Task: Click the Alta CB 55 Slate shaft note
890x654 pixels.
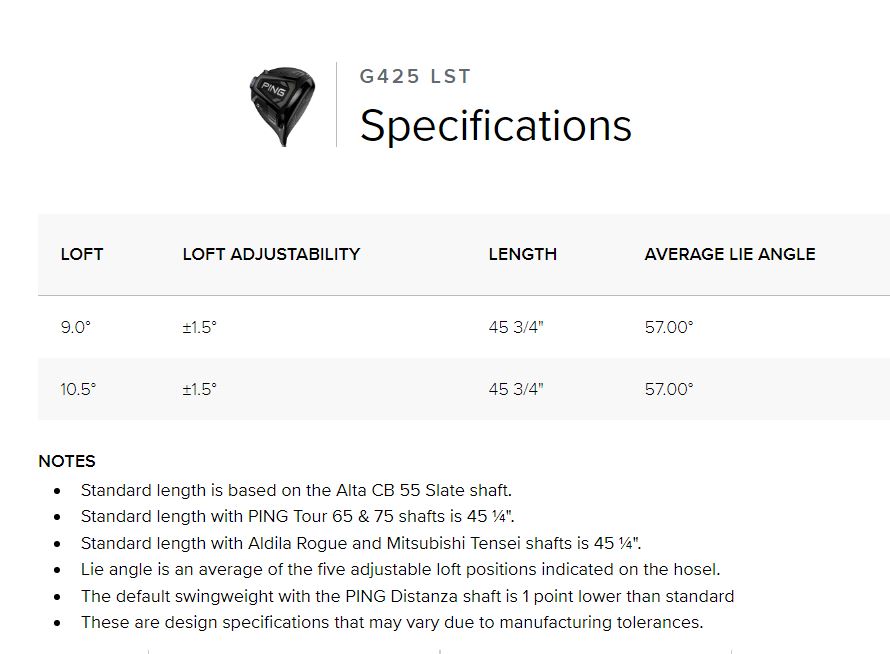Action: 296,490
